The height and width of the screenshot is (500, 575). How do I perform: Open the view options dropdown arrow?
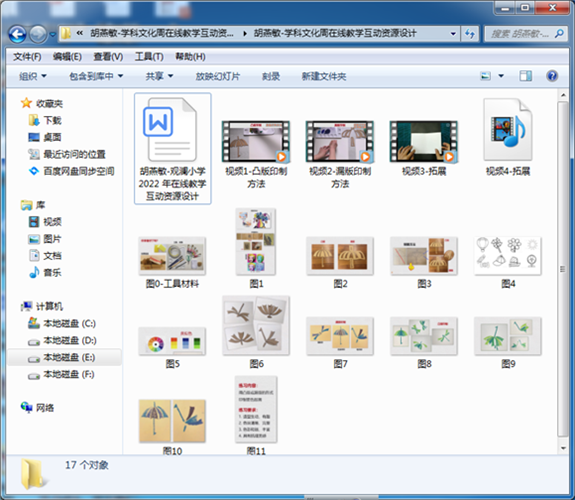pos(501,76)
